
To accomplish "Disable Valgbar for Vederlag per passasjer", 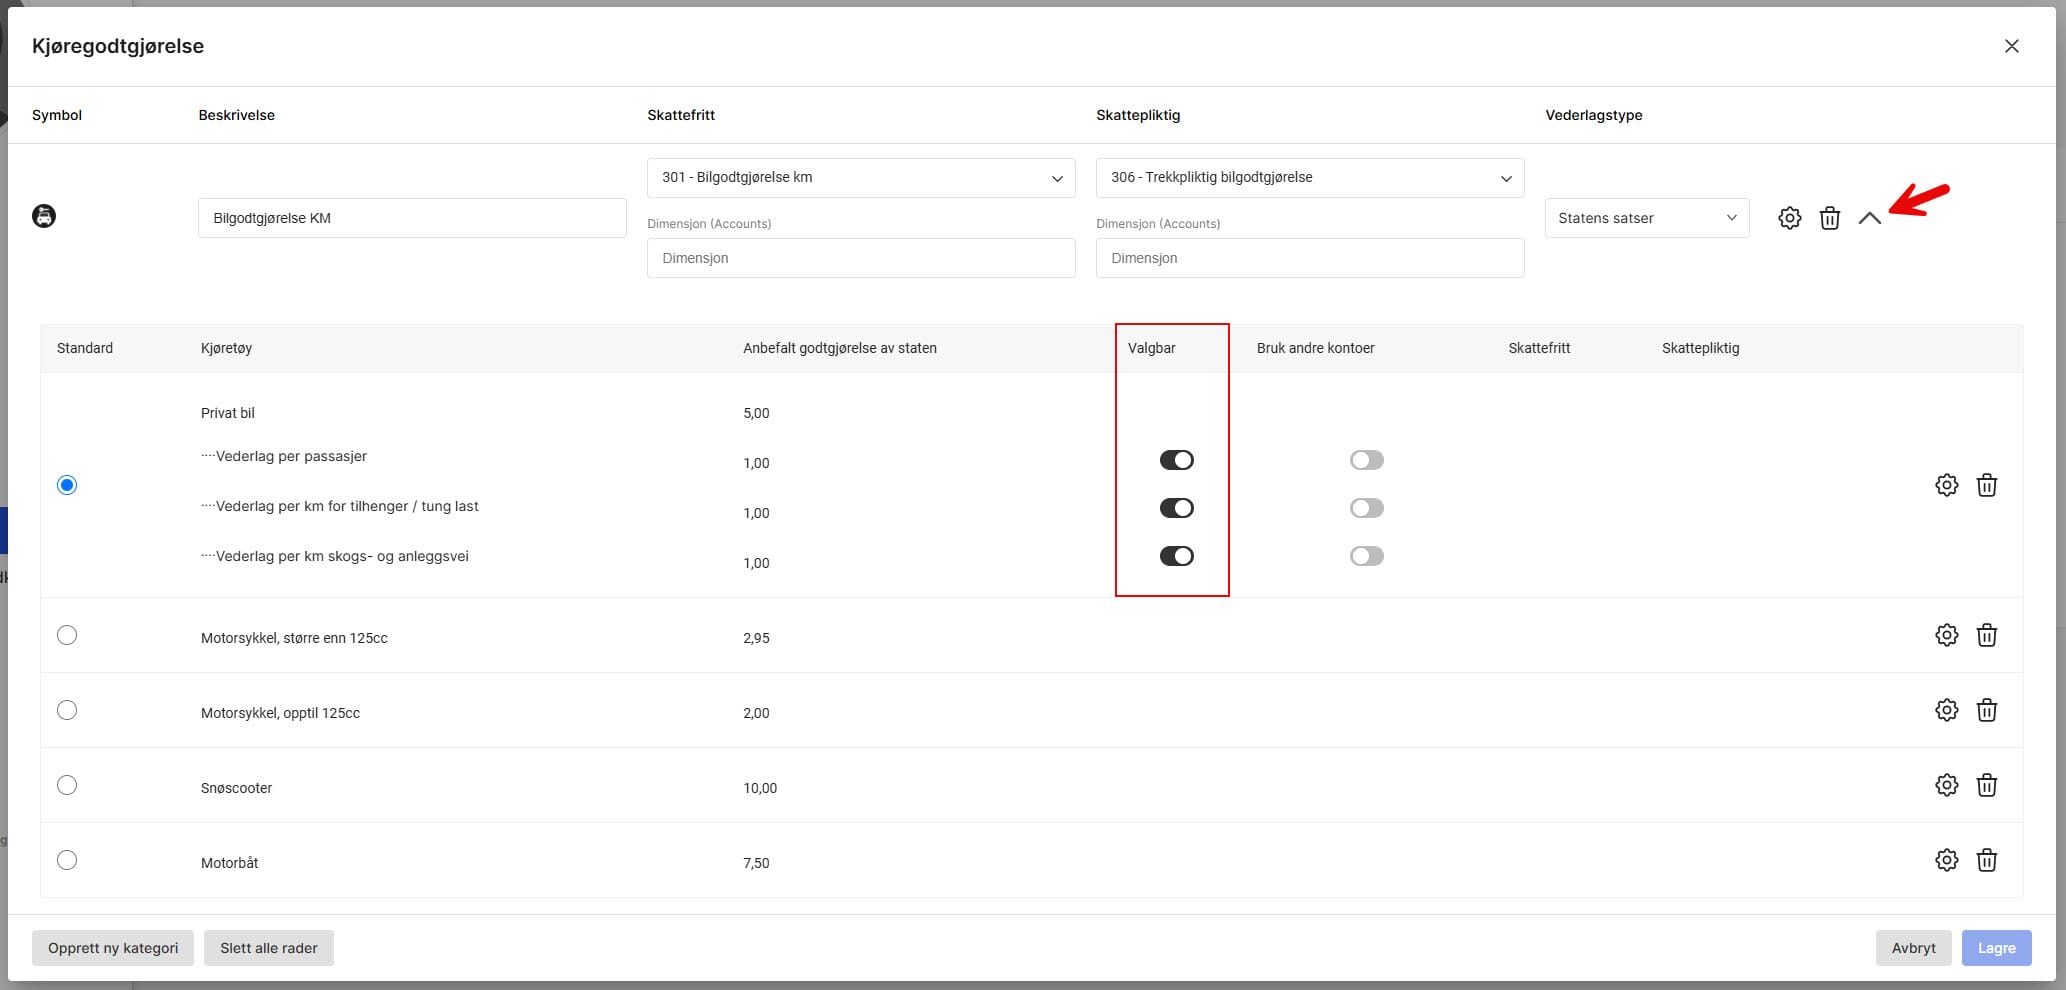I will (x=1176, y=460).
